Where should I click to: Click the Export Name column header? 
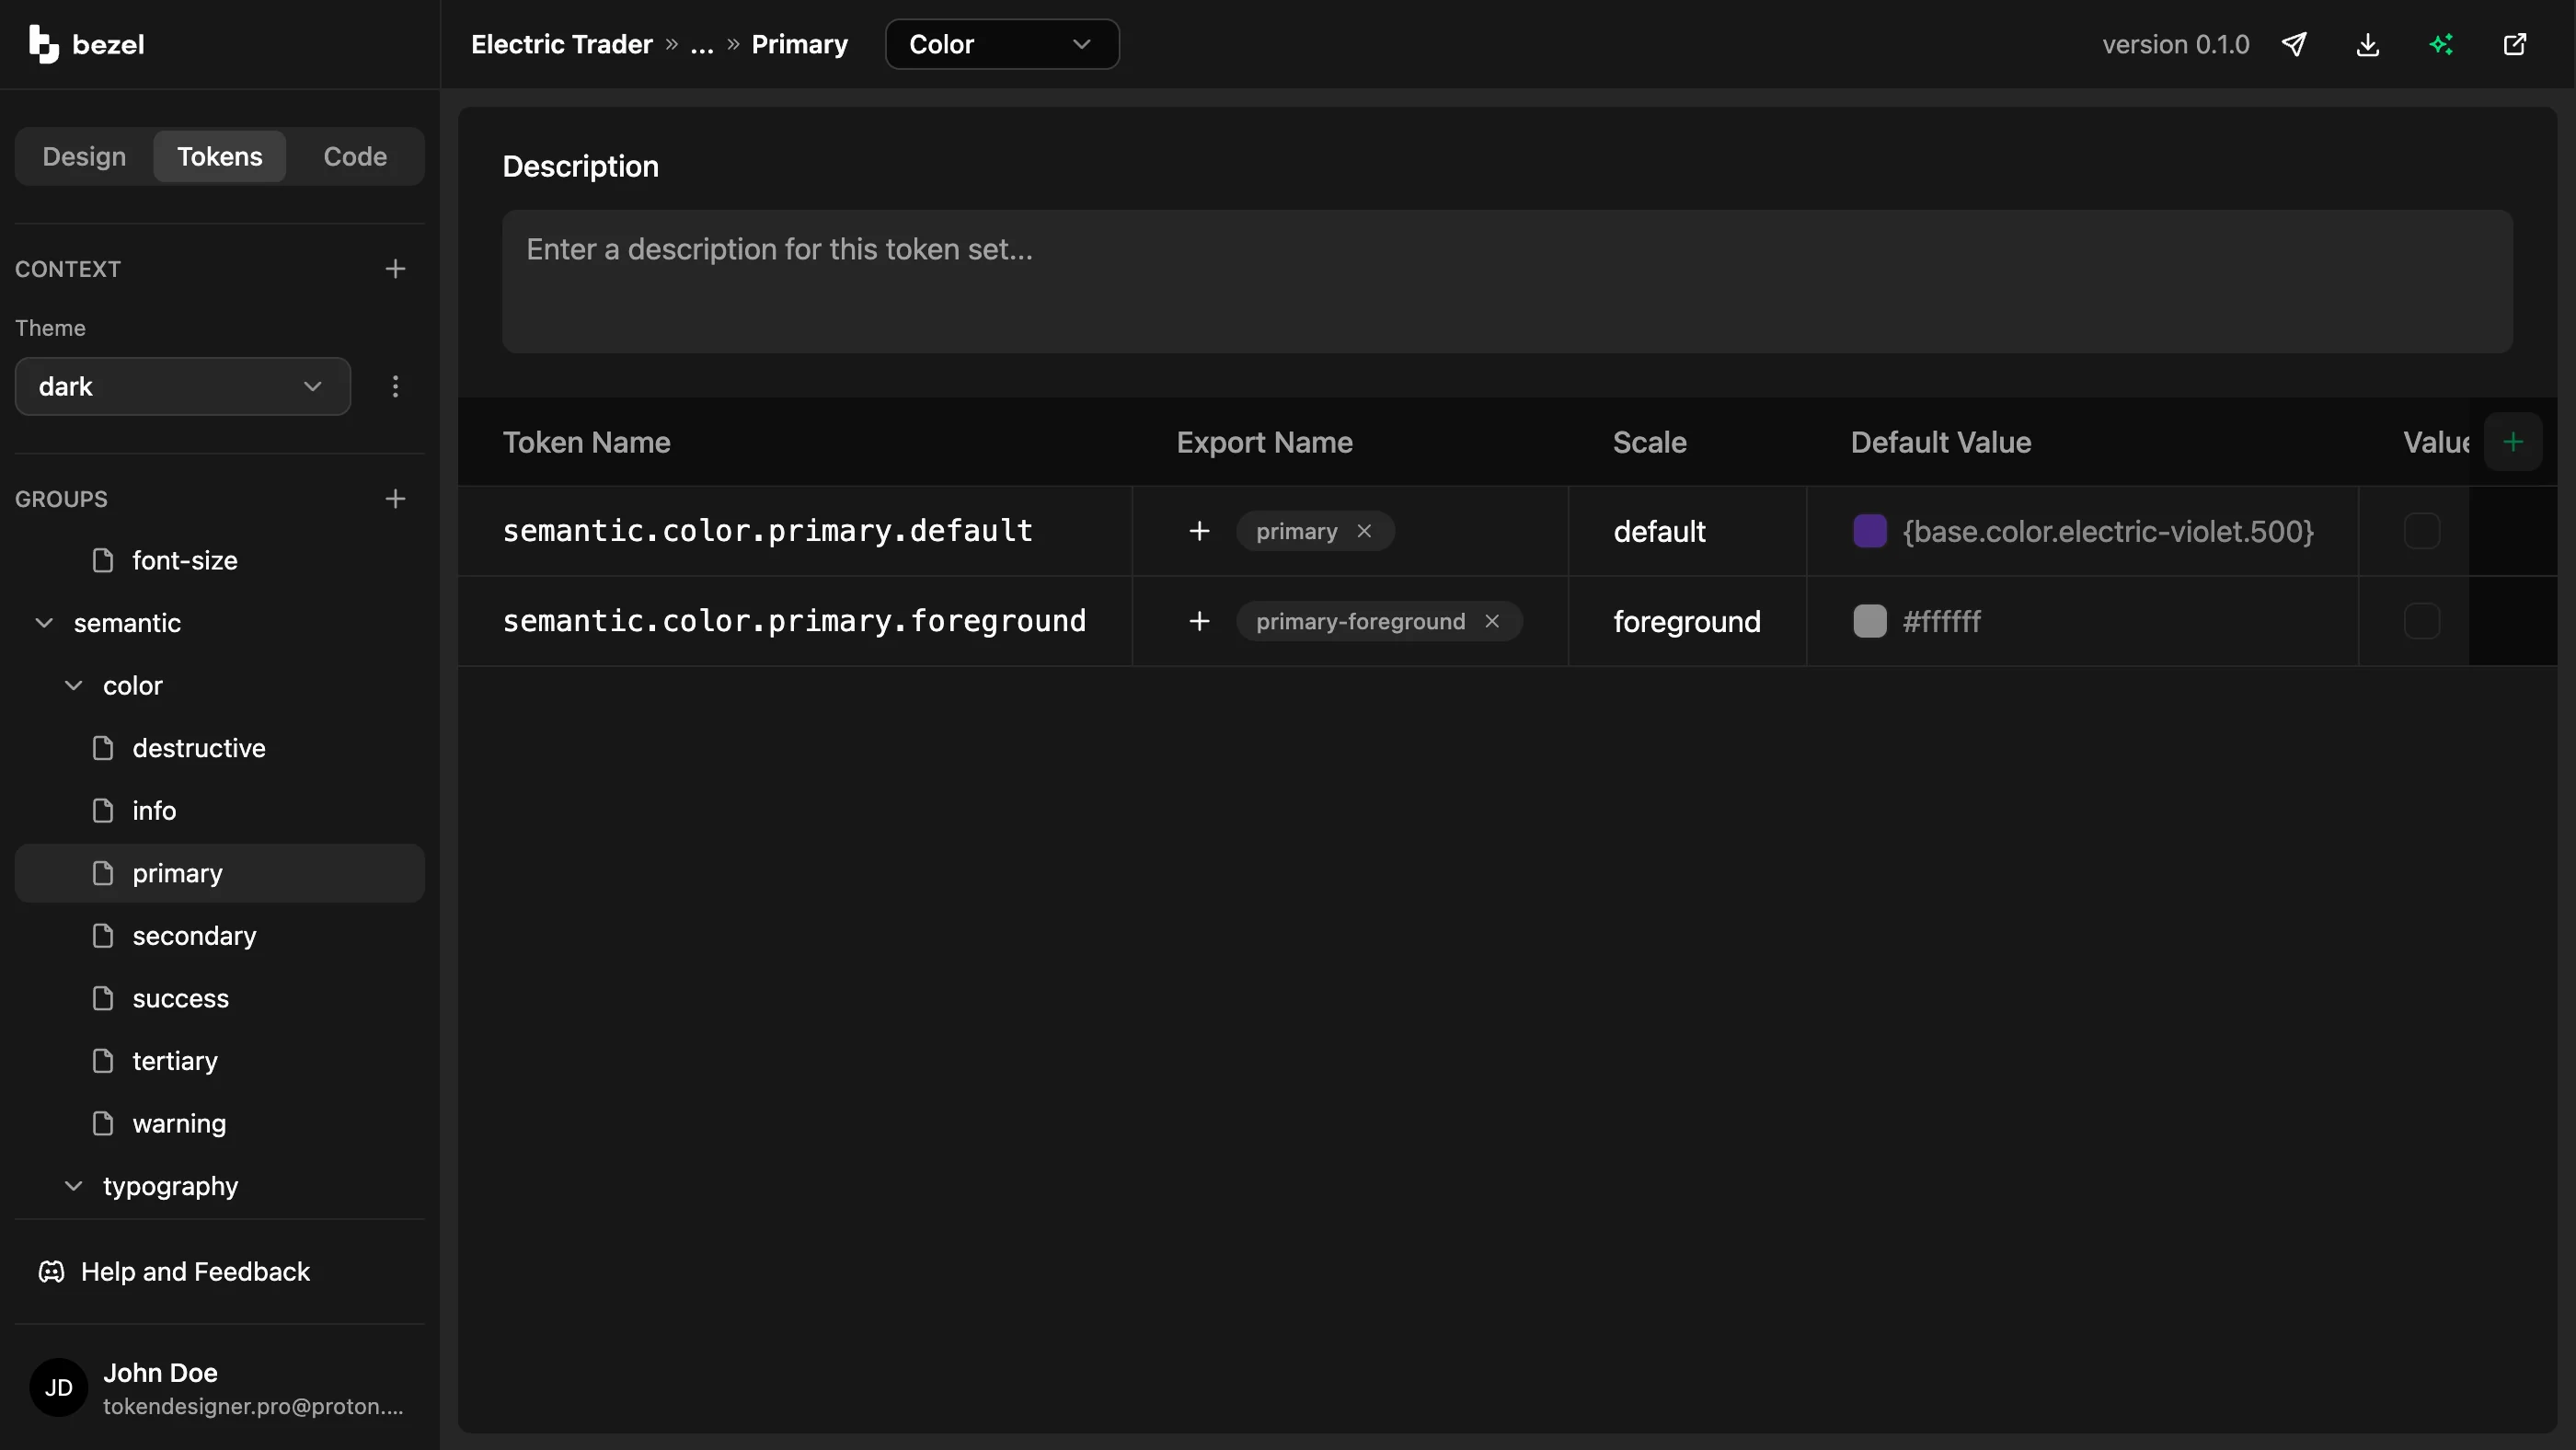coord(1264,442)
